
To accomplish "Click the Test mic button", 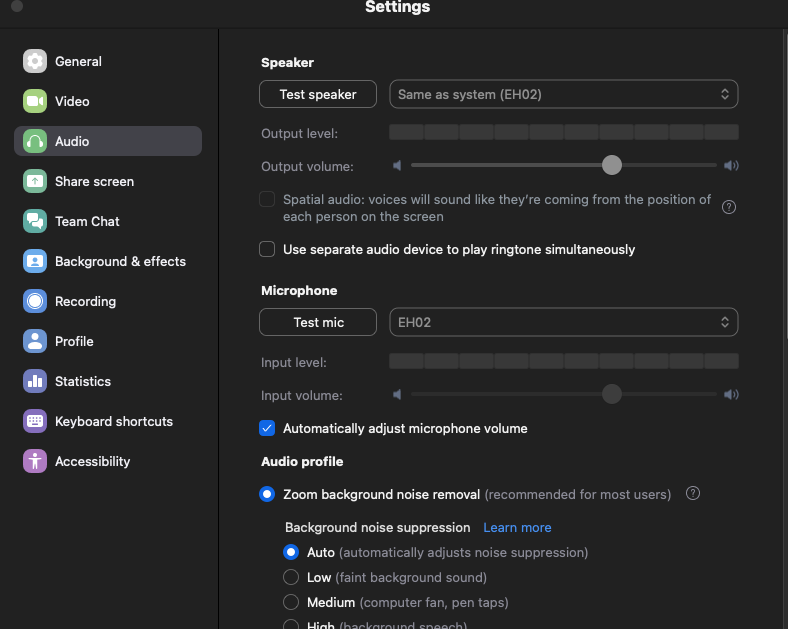I will tap(318, 322).
